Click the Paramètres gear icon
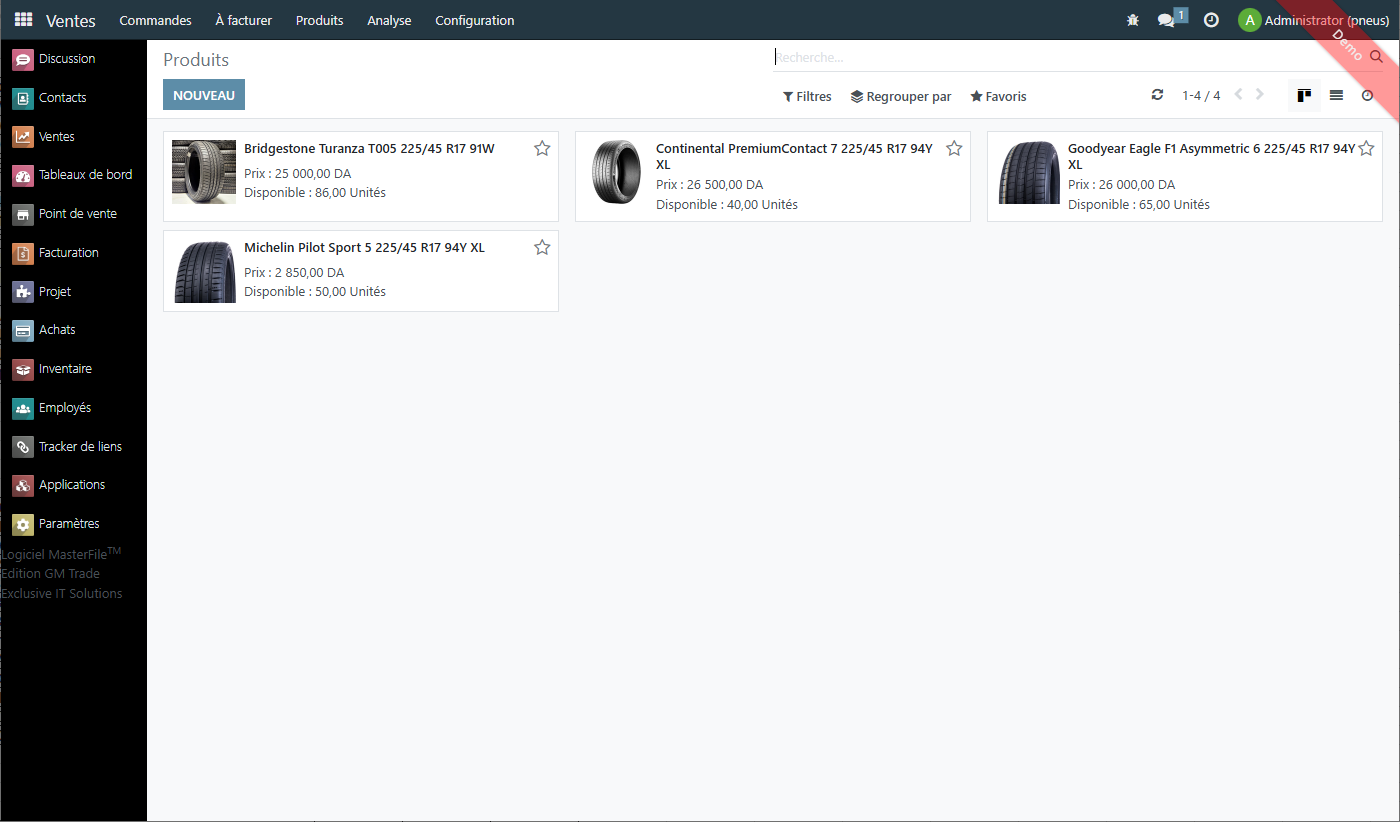This screenshot has height=822, width=1400. [x=23, y=525]
